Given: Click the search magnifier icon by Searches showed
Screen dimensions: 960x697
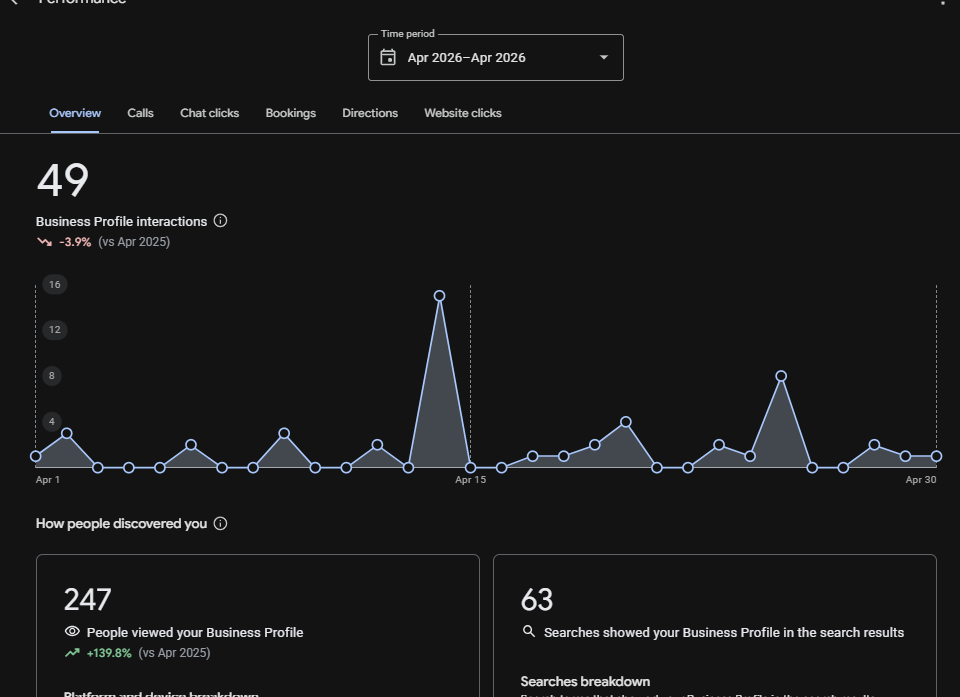Looking at the screenshot, I should (528, 631).
